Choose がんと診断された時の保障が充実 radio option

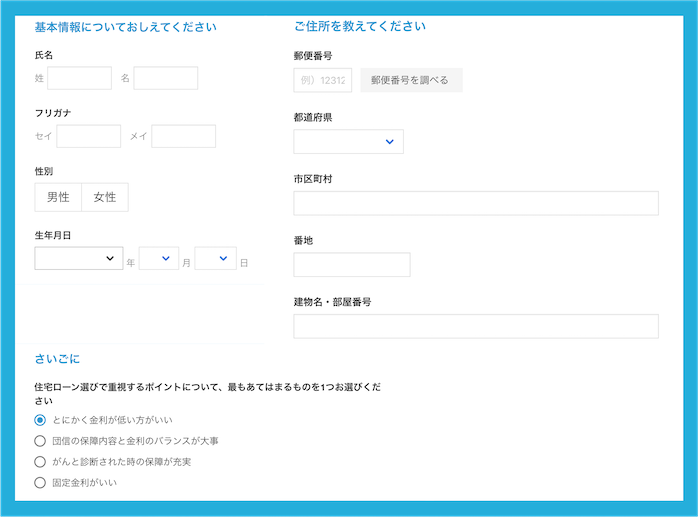[40, 462]
